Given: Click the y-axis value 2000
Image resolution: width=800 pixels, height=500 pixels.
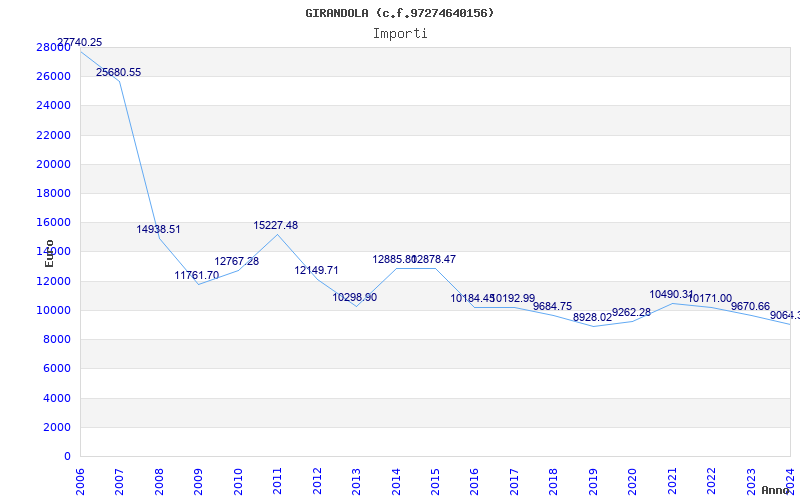Looking at the screenshot, I should 56,427.
